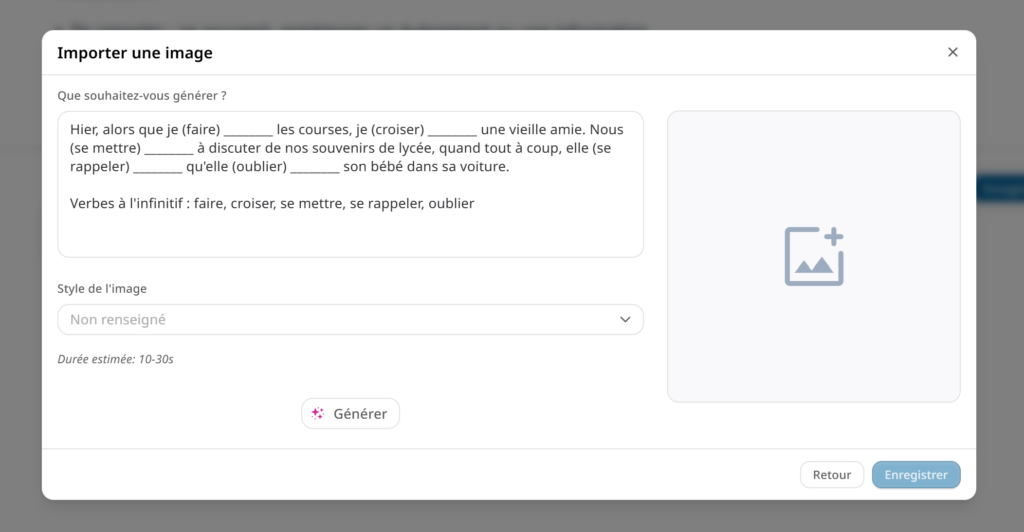This screenshot has width=1024, height=532.
Task: Click the Durée estimée text
Action: 115,359
